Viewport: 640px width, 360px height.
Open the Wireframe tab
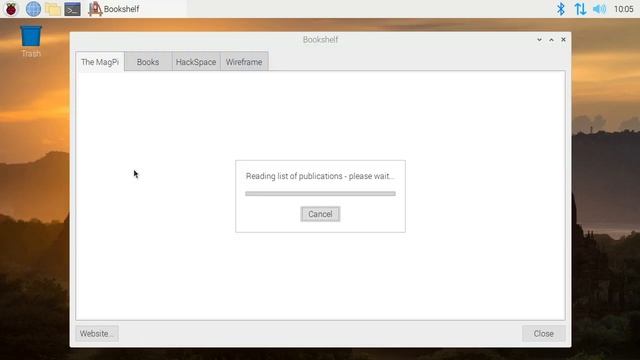click(x=244, y=62)
